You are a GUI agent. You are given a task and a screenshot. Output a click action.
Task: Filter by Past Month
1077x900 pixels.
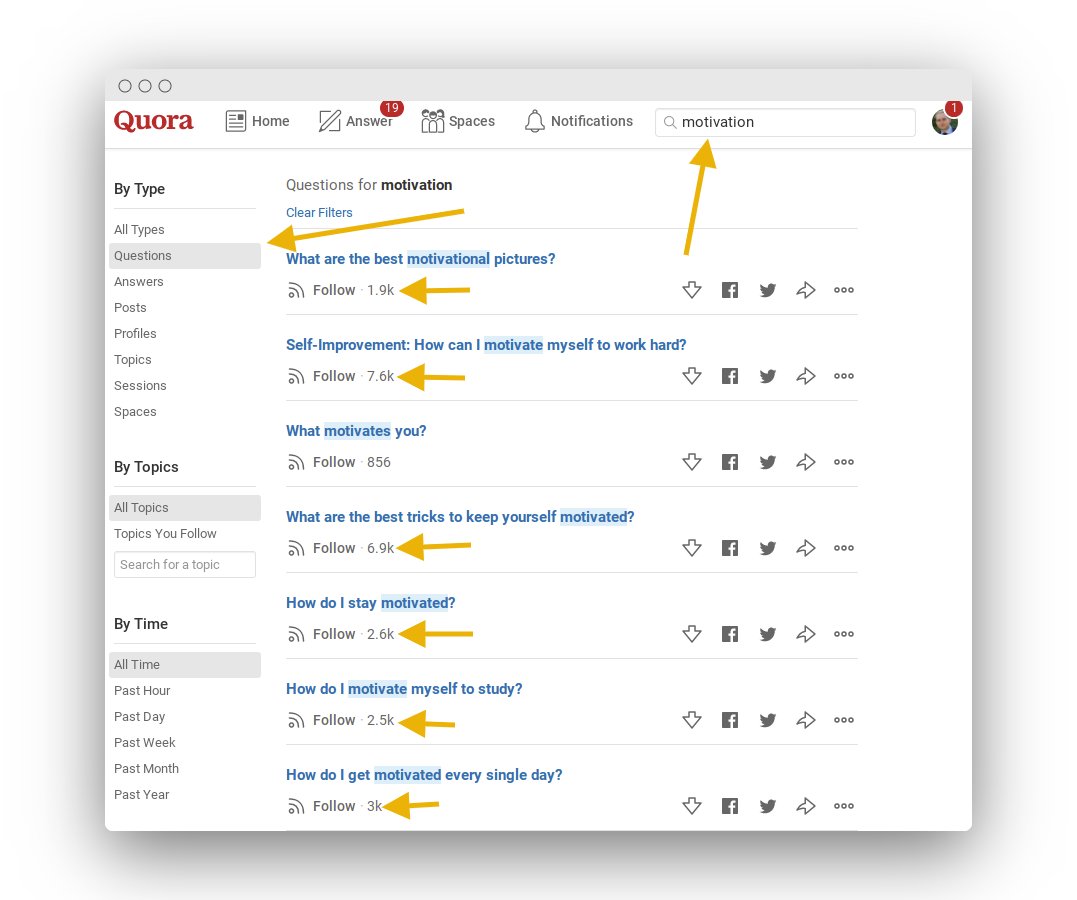point(146,769)
